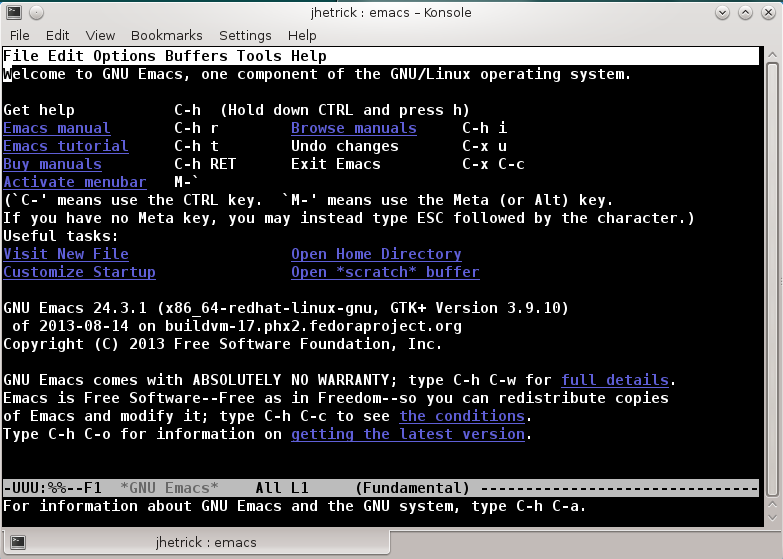
Task: Open the View menu
Action: [100, 35]
